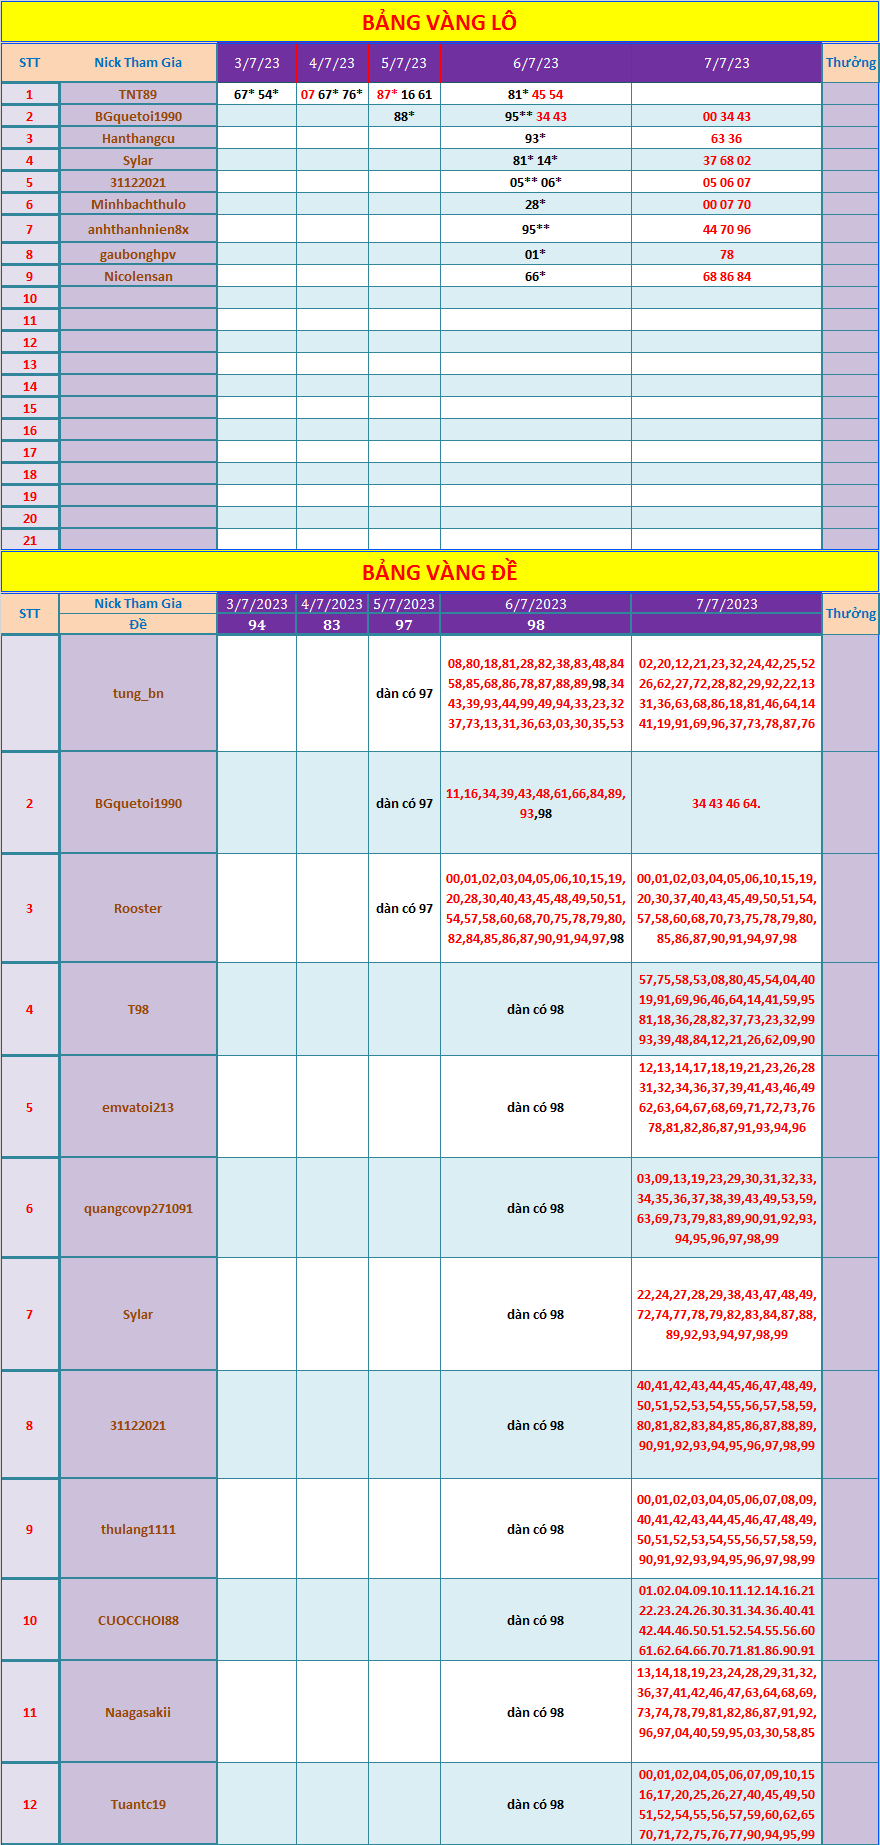
Task: Click the Minhbachthulo name cell
Action: (138, 204)
